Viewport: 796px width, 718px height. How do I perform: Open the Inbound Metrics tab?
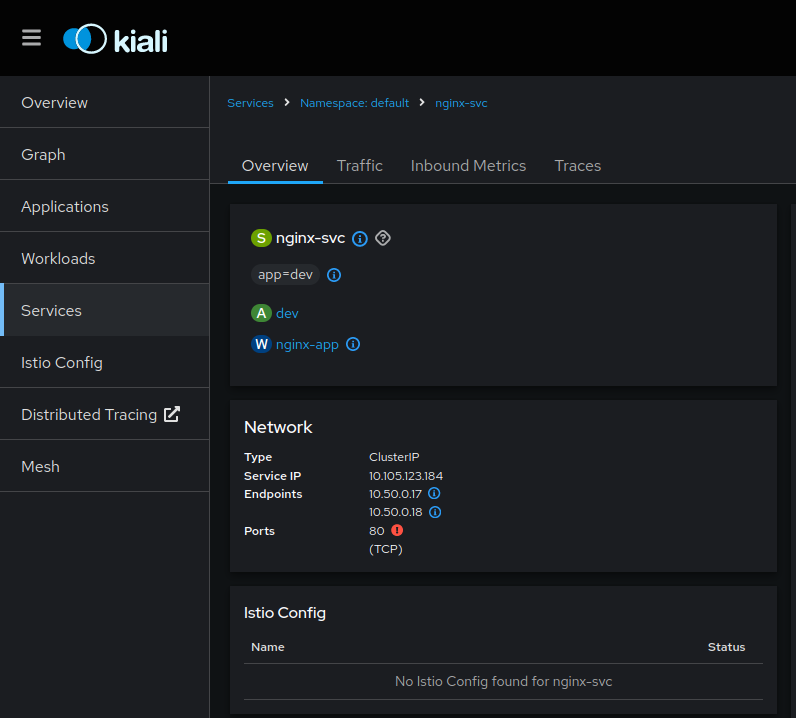[x=468, y=166]
